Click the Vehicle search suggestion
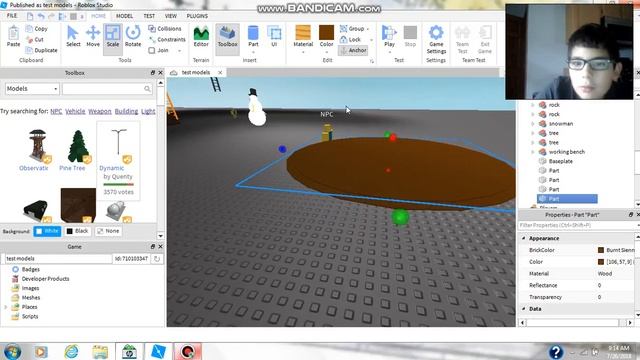Viewport: 640px width, 360px height. (75, 111)
